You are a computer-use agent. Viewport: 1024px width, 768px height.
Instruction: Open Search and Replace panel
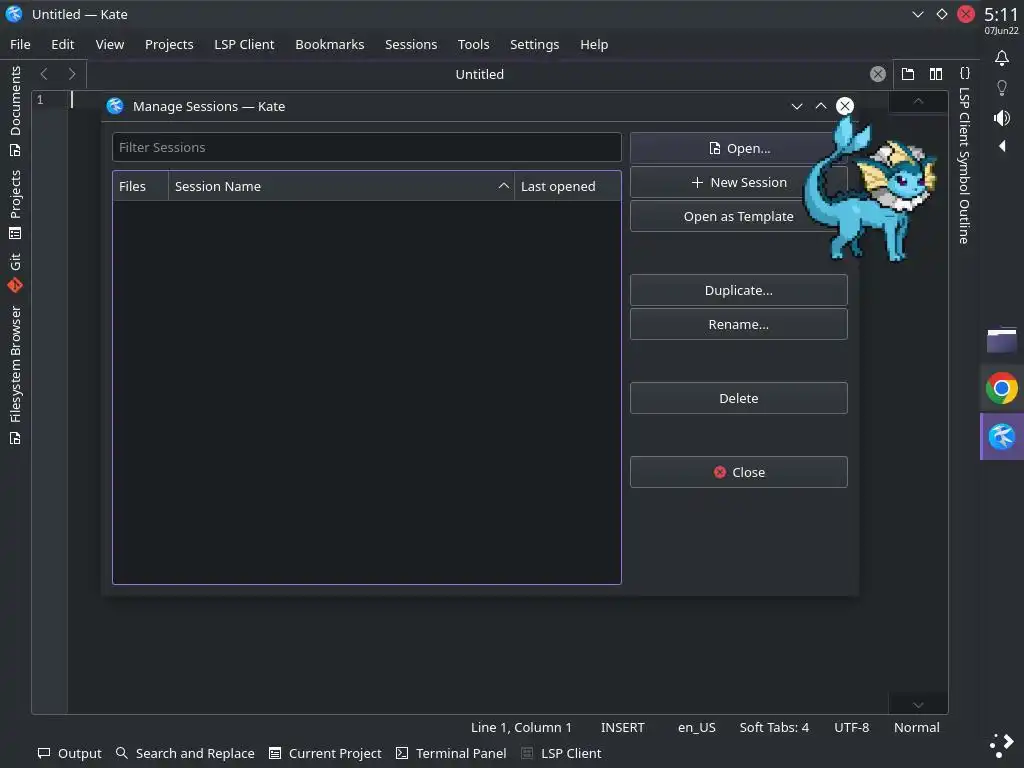[x=185, y=753]
